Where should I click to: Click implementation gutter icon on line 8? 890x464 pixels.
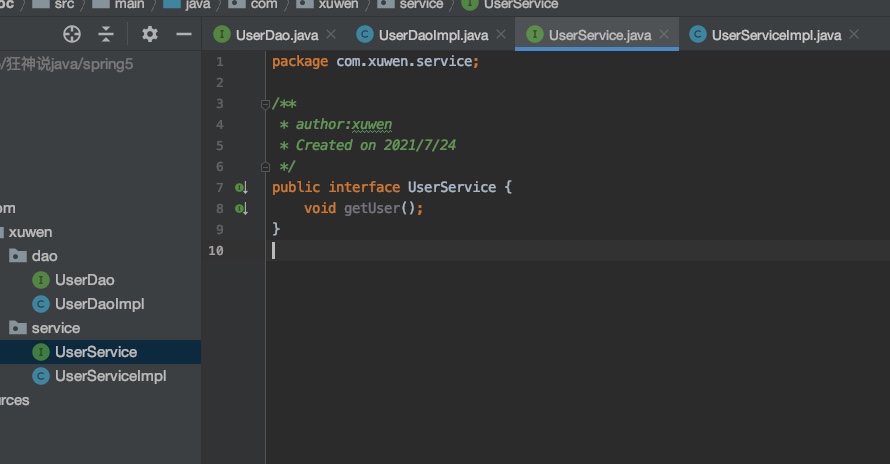click(x=241, y=208)
